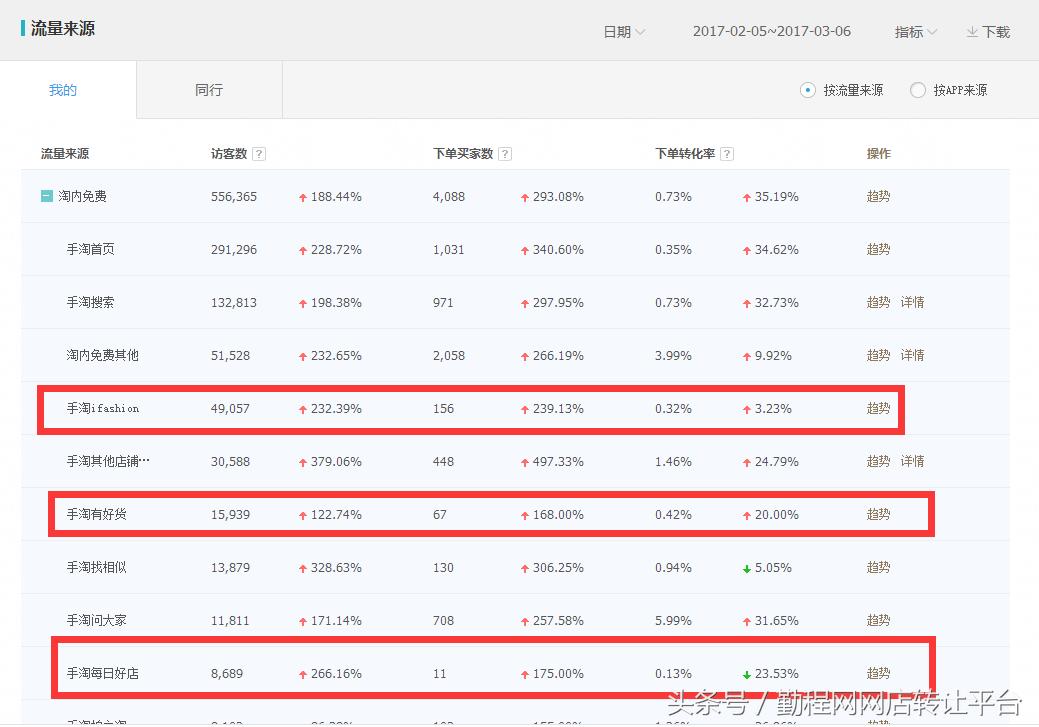
Task: Open 详情 for the 手淘搜索 row
Action: [912, 302]
